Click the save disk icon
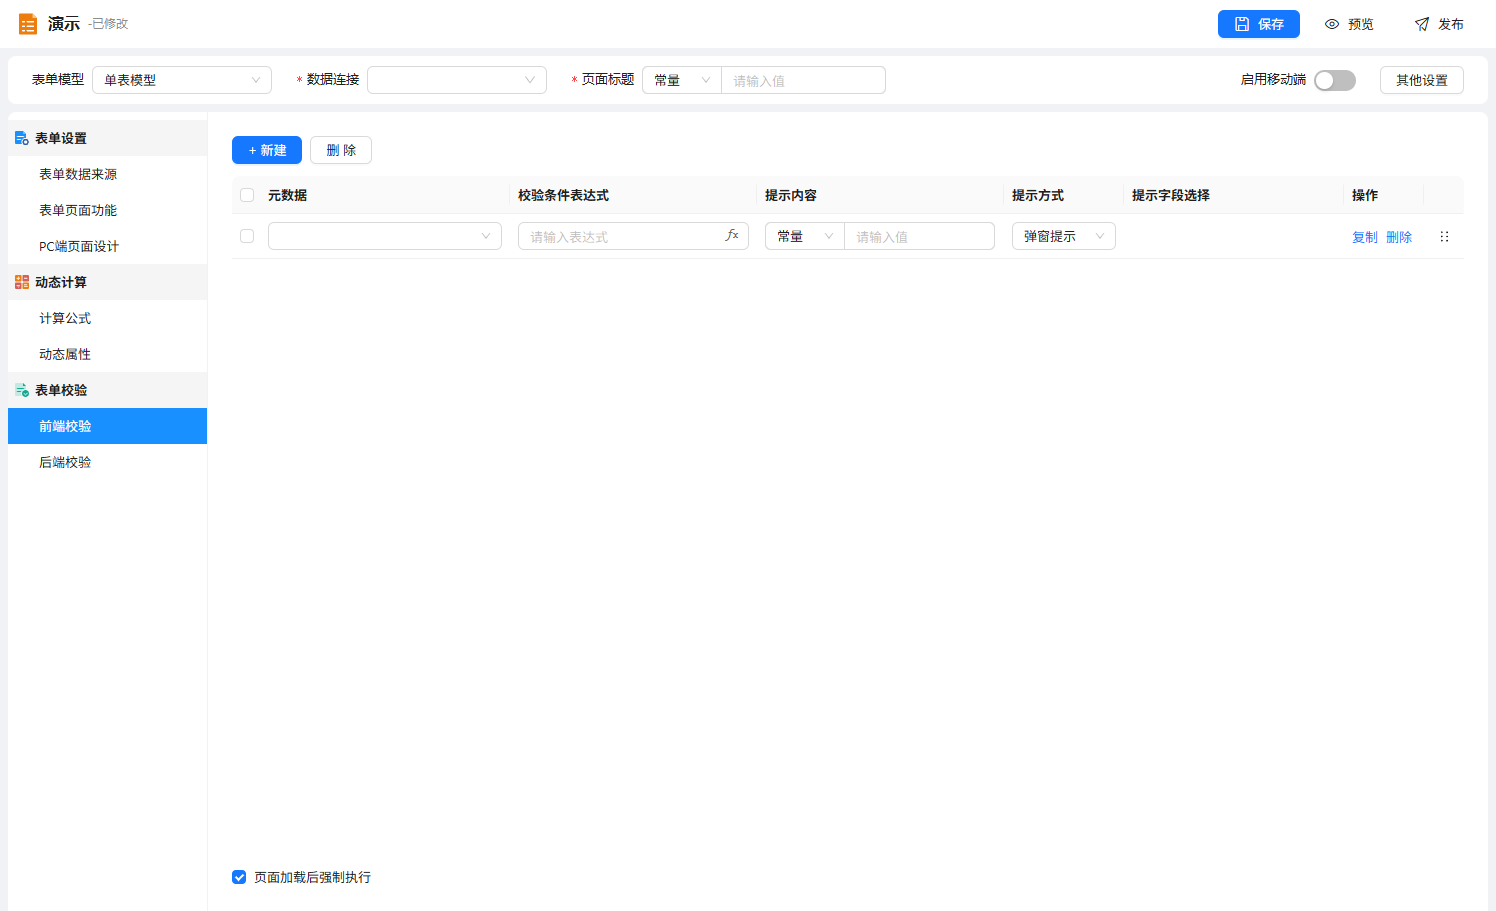Viewport: 1496px width, 911px height. click(1242, 24)
